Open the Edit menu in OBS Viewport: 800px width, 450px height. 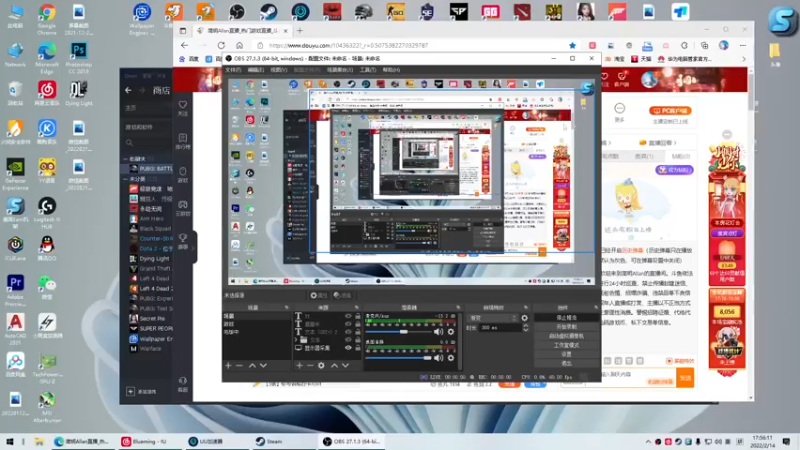pyautogui.click(x=256, y=70)
